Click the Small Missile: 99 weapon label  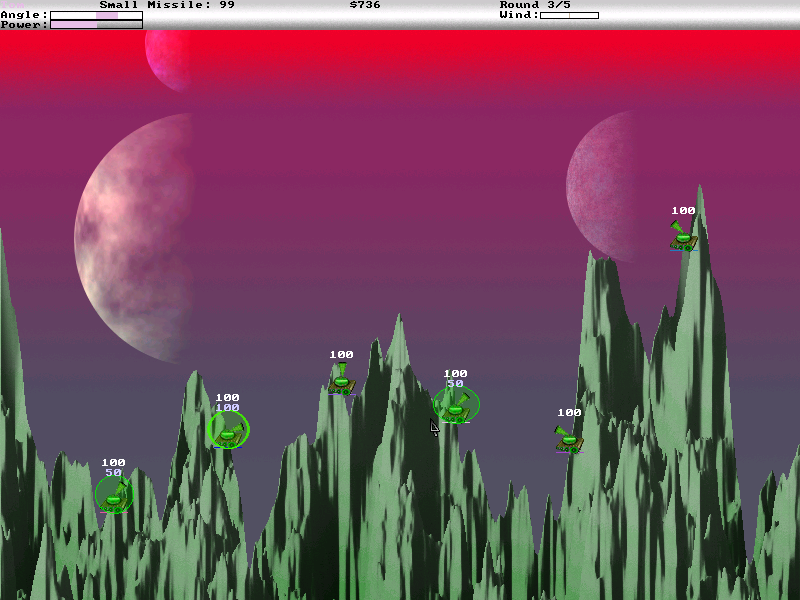click(167, 5)
